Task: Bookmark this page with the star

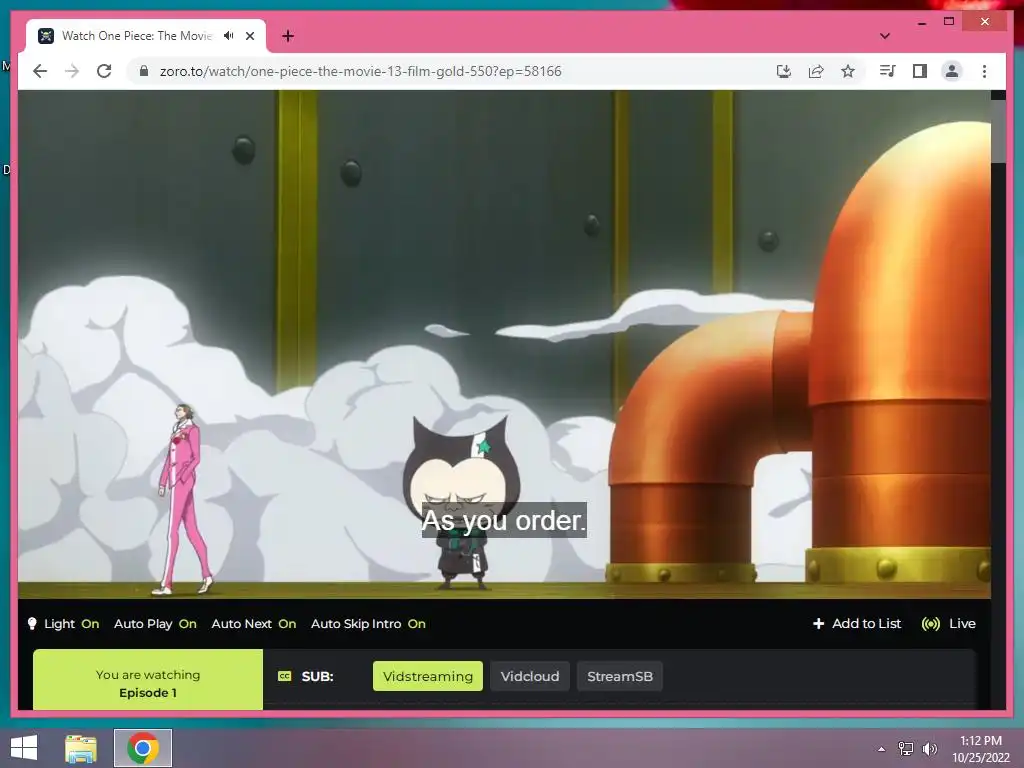Action: click(x=848, y=71)
